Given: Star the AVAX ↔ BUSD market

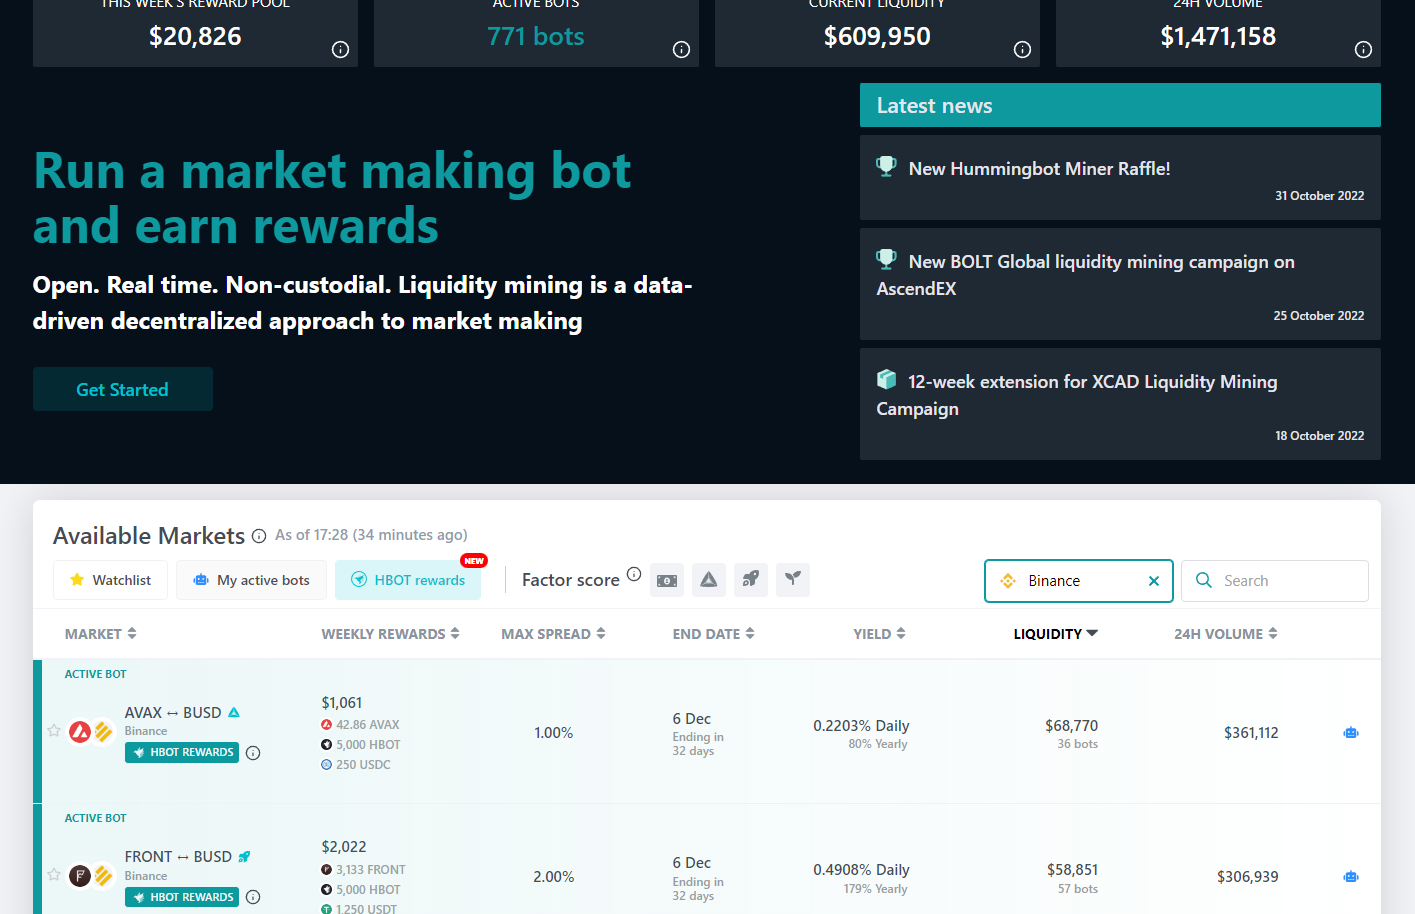Looking at the screenshot, I should (x=54, y=731).
